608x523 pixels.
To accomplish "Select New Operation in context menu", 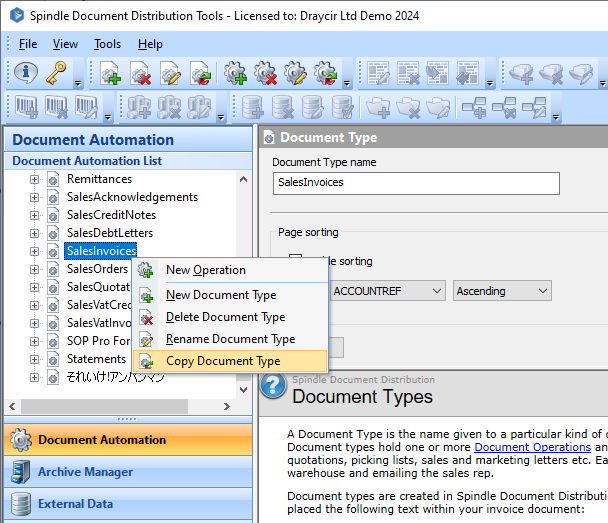I will (205, 270).
